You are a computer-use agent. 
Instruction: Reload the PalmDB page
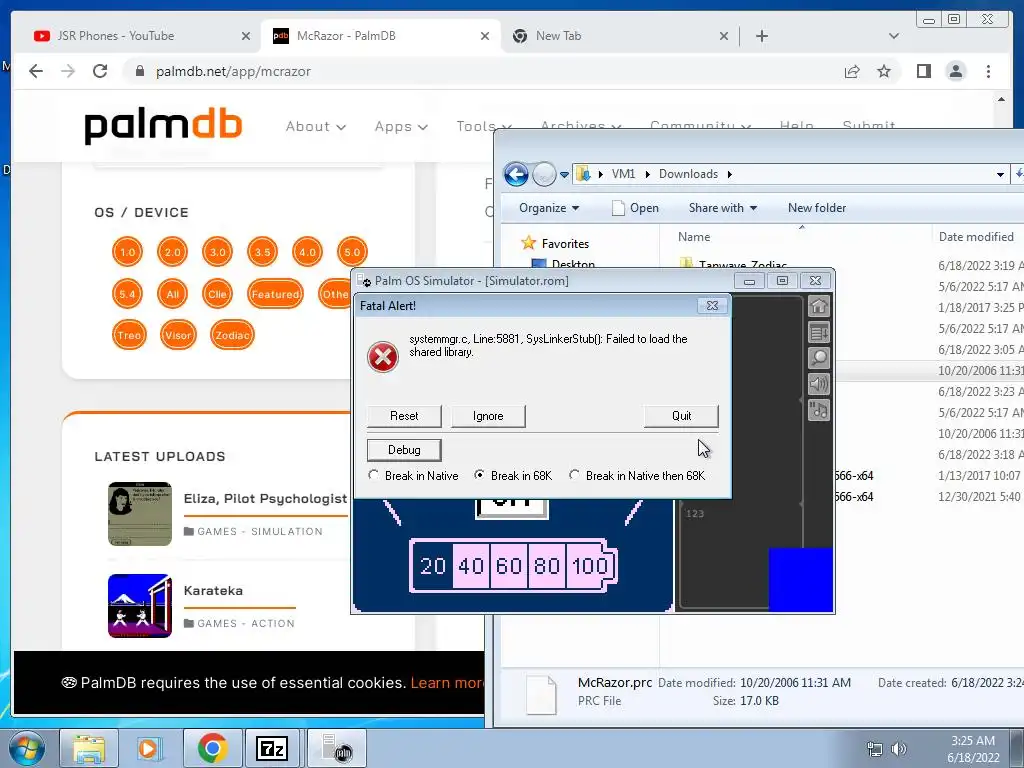point(100,71)
